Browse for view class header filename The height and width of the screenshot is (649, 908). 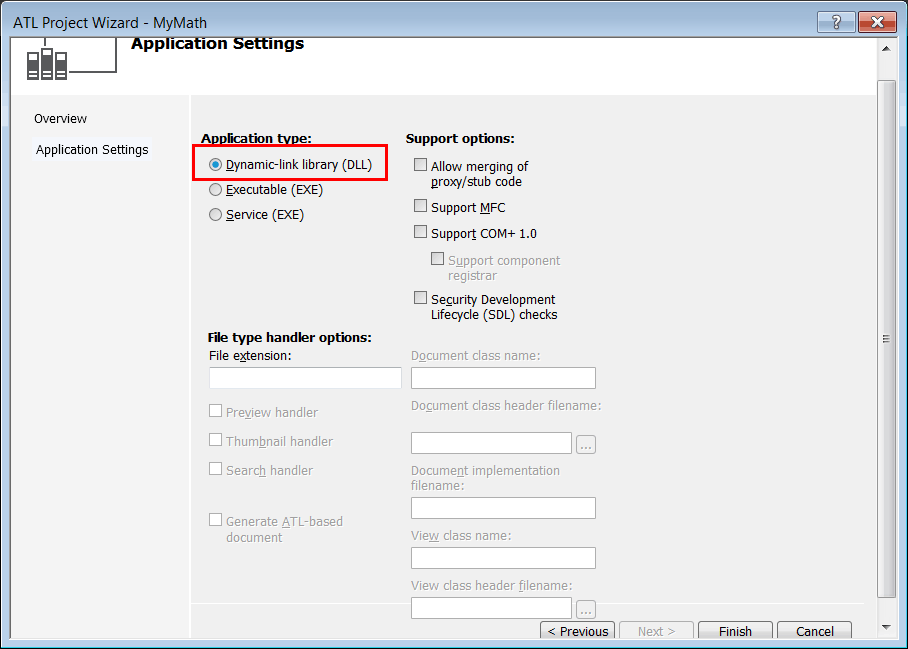(x=586, y=609)
